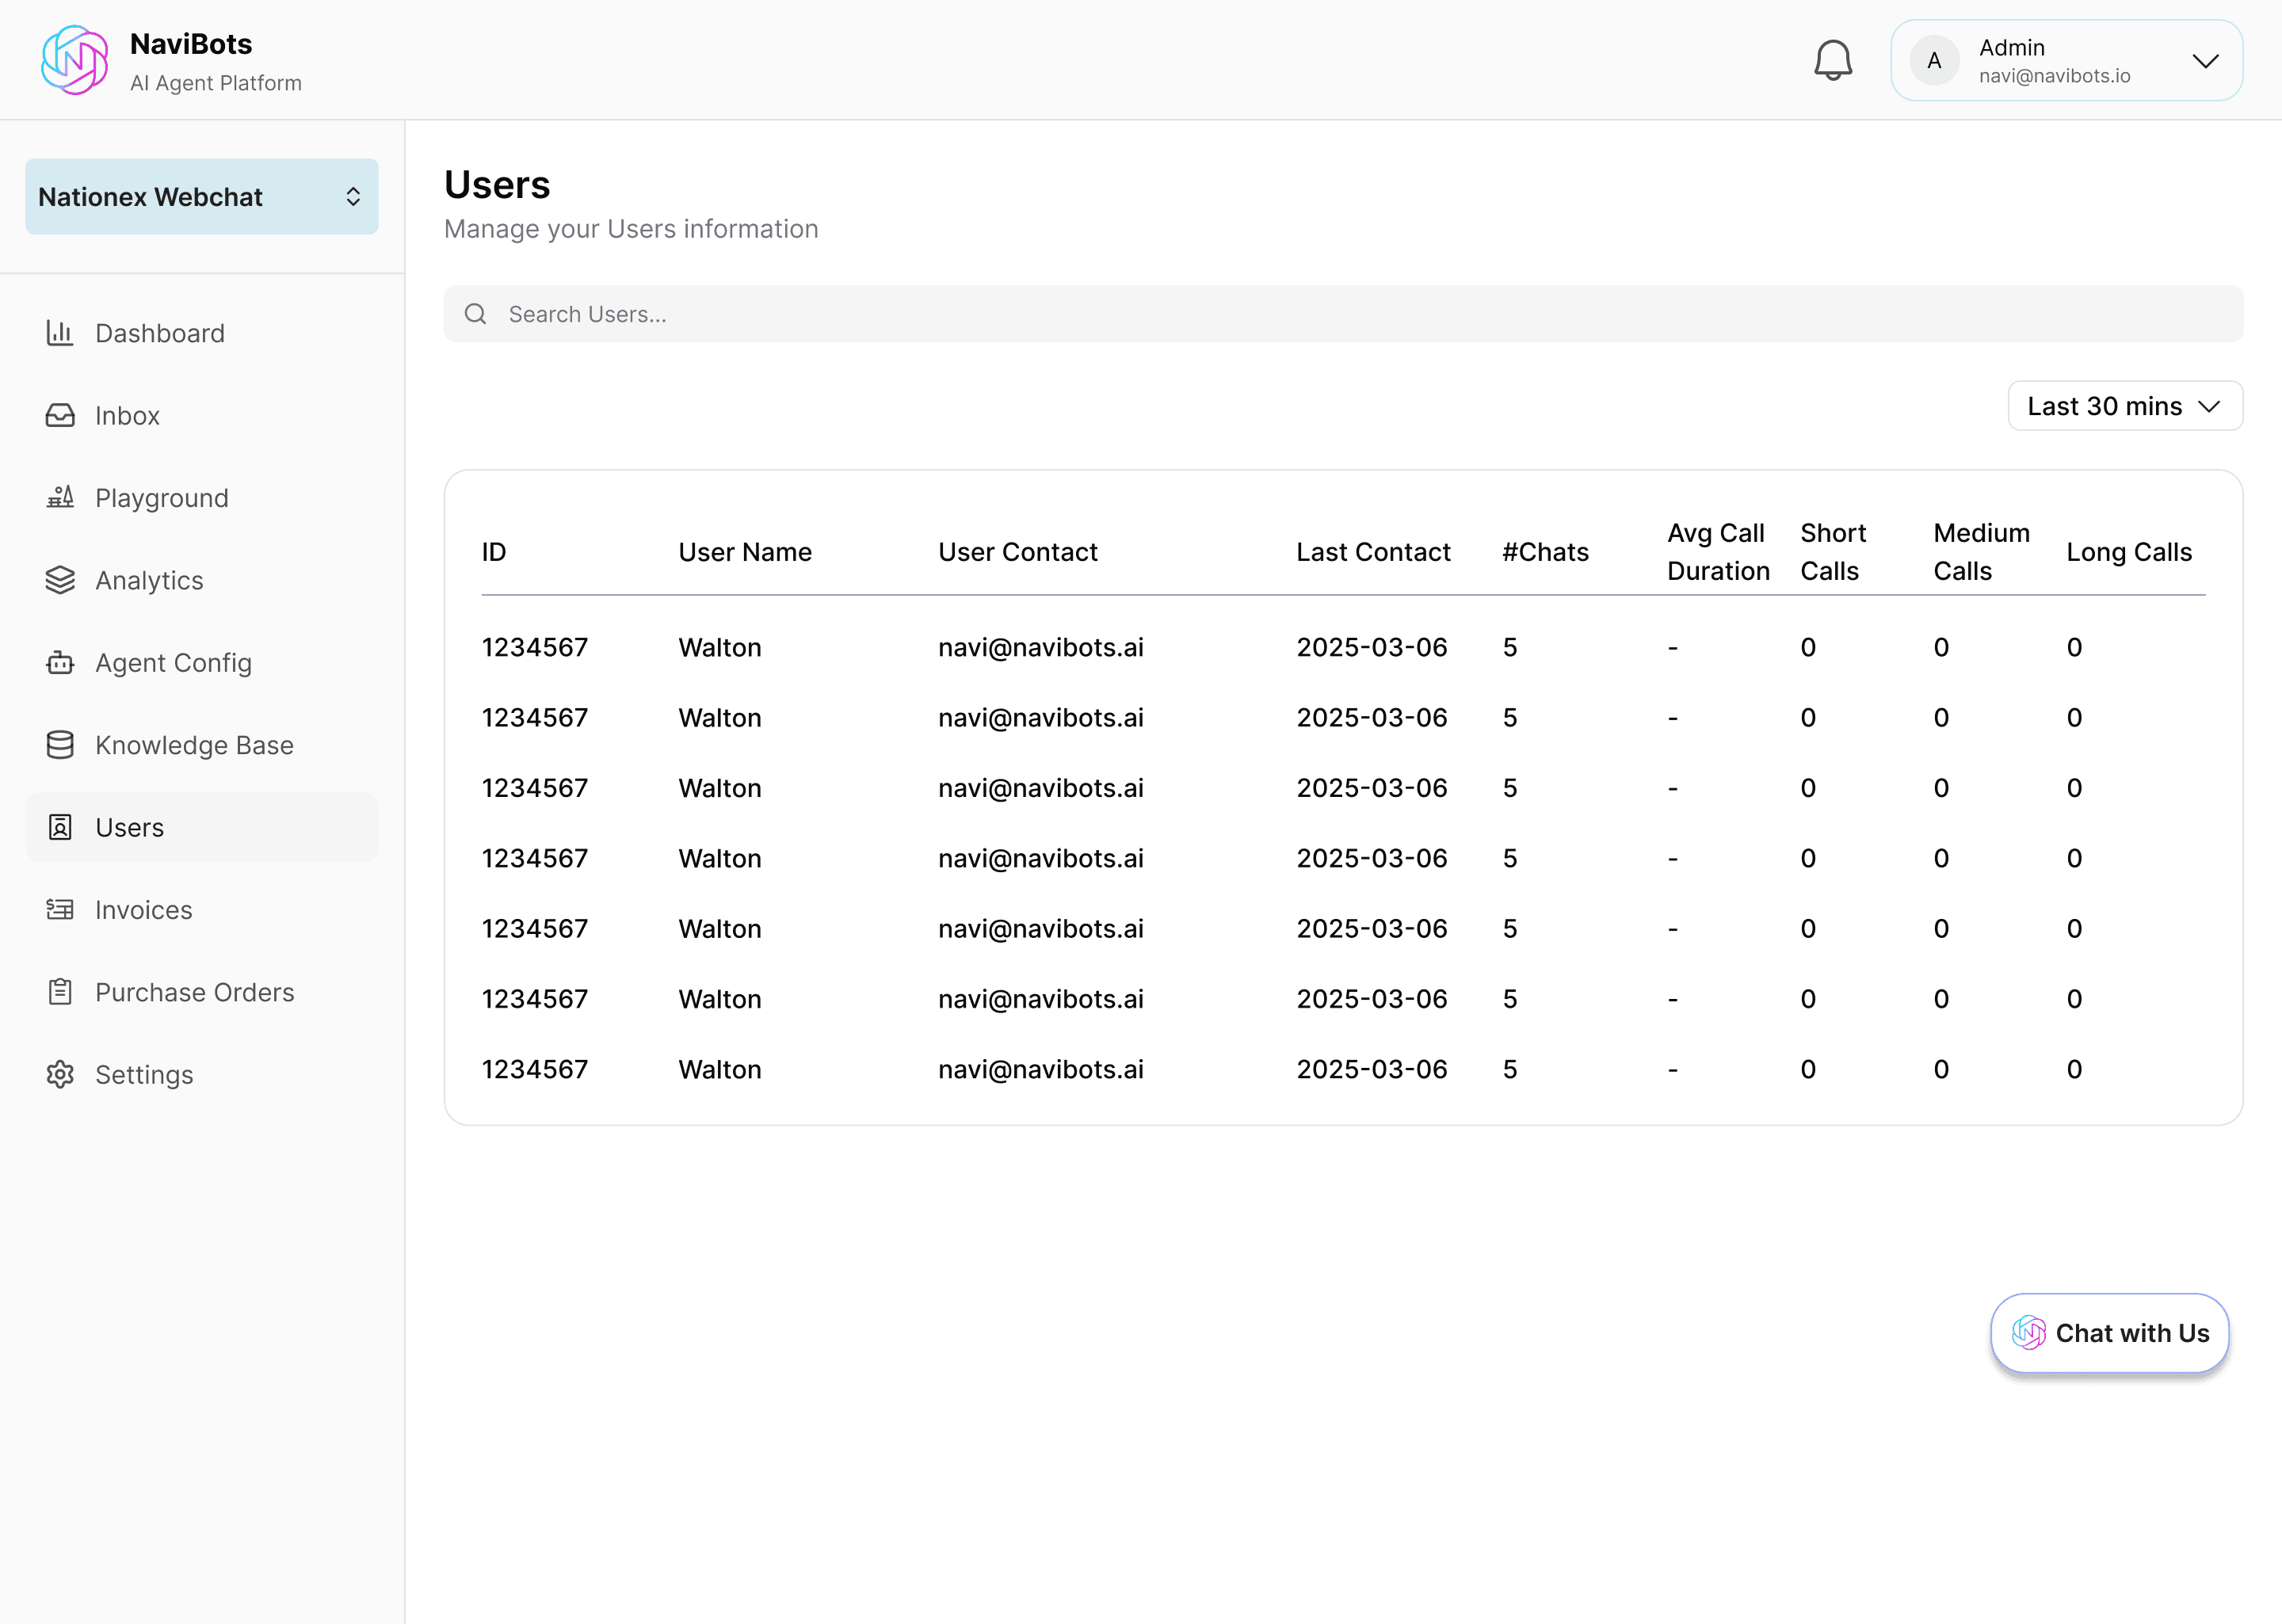Click the Agent Config robot icon
Screen dimensions: 2282x1624
click(x=60, y=662)
